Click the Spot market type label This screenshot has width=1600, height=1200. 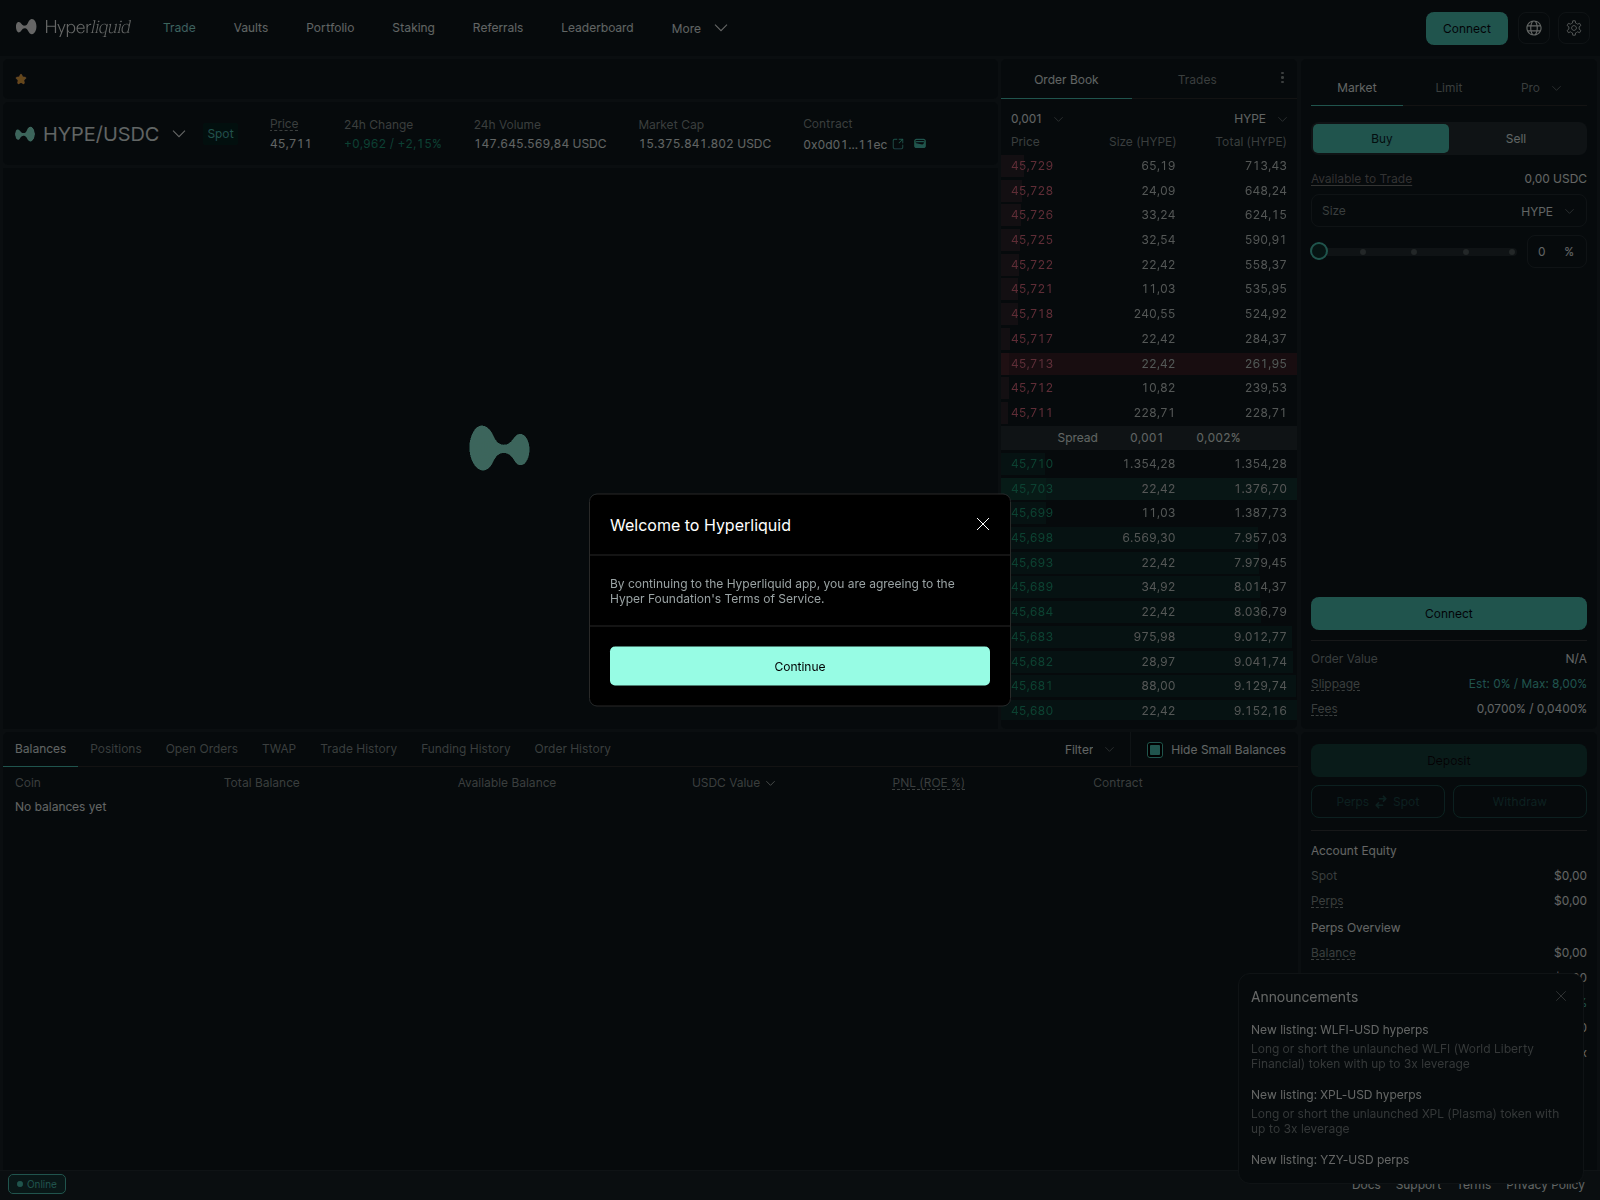(220, 134)
